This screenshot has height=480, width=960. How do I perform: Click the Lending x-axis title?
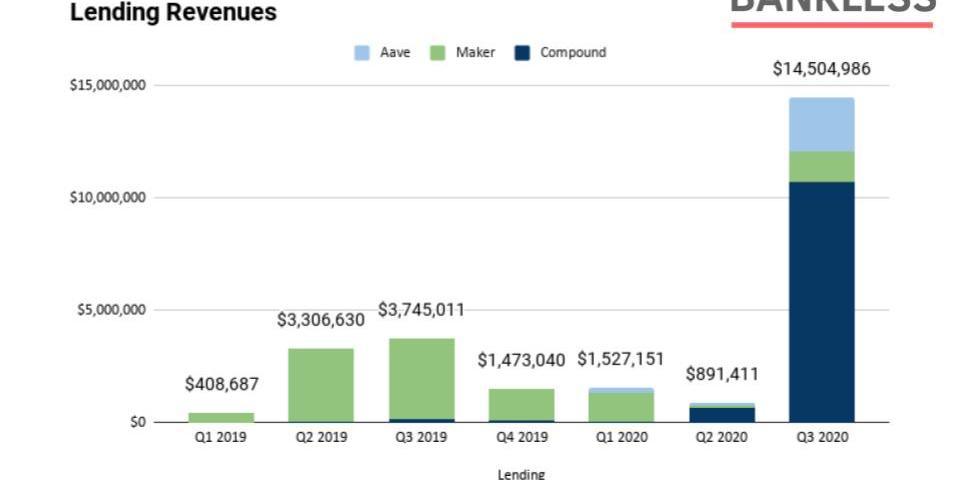521,474
